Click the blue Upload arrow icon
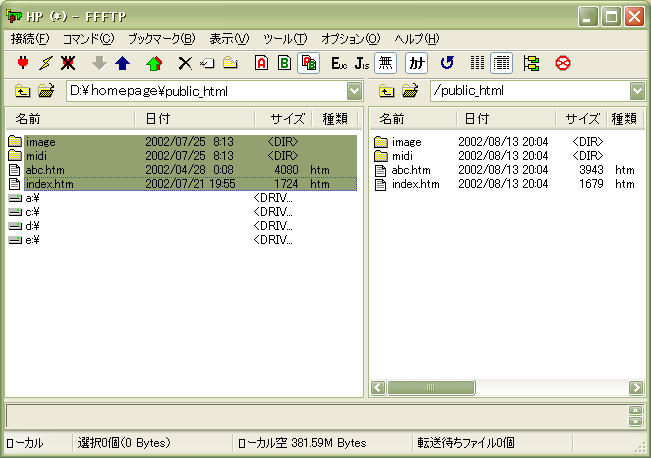The width and height of the screenshot is (651, 458). pos(122,63)
